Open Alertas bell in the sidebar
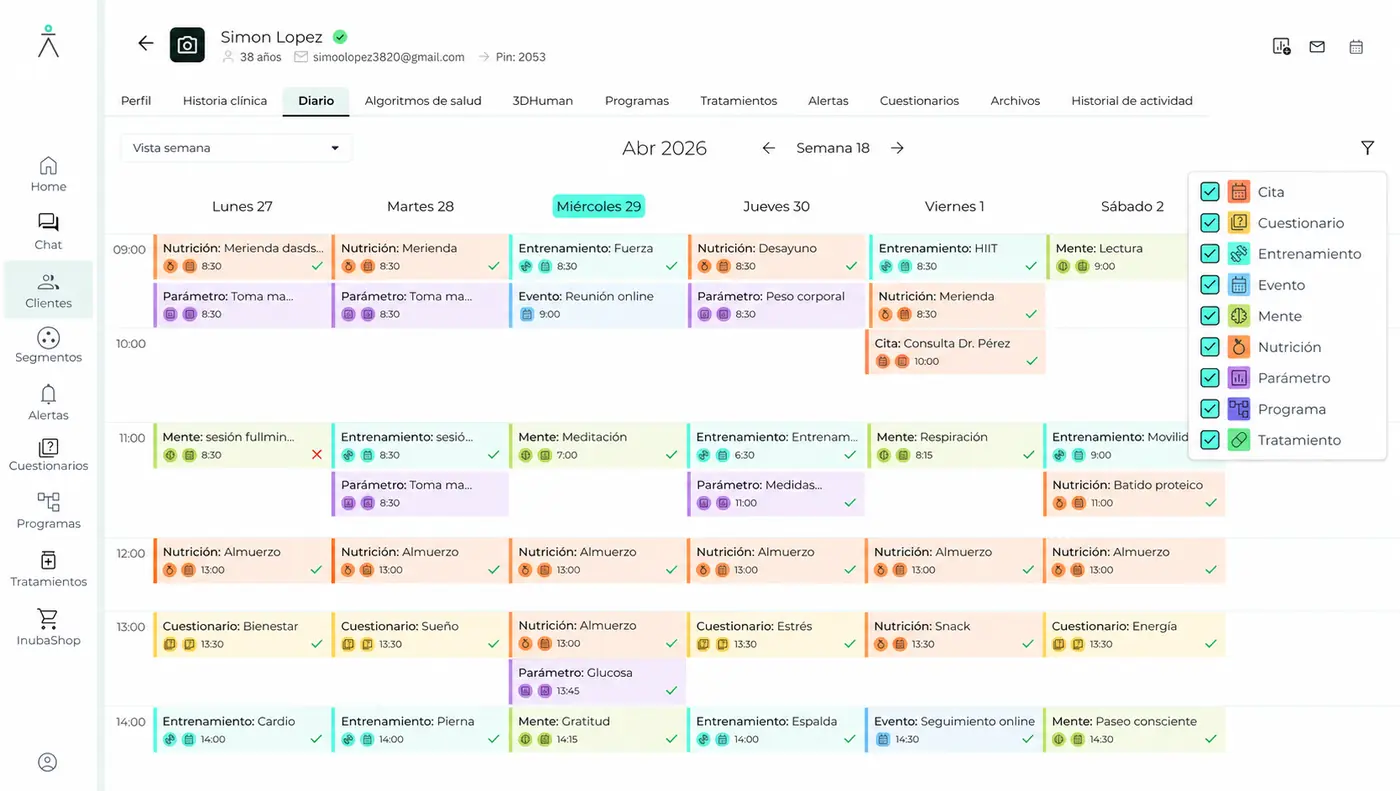1400x791 pixels. 48,403
